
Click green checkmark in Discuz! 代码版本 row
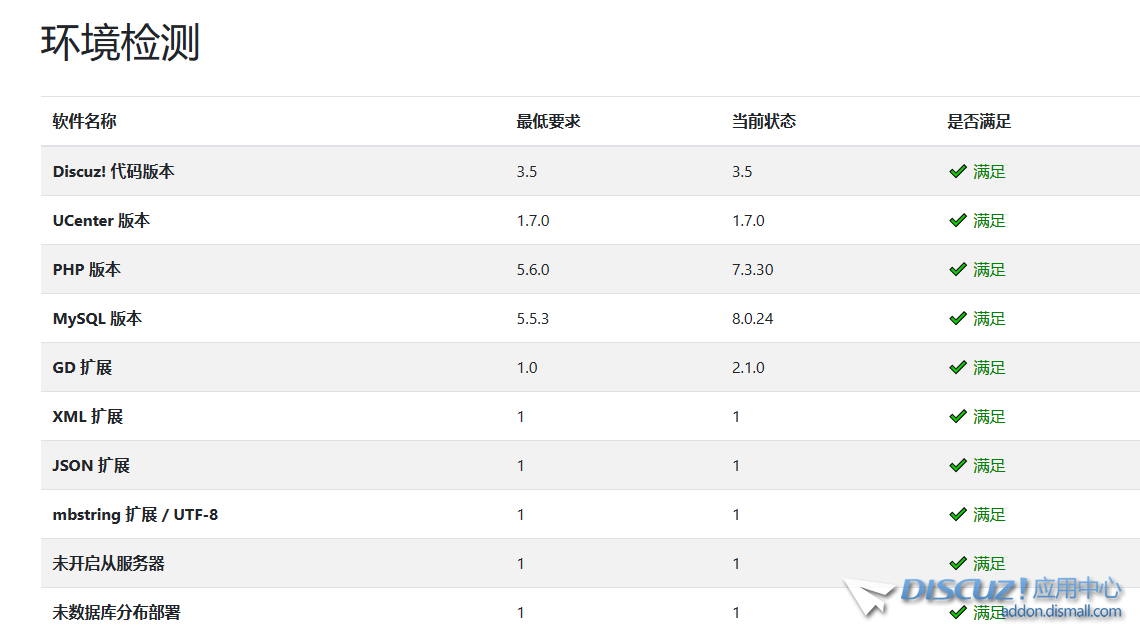point(958,172)
